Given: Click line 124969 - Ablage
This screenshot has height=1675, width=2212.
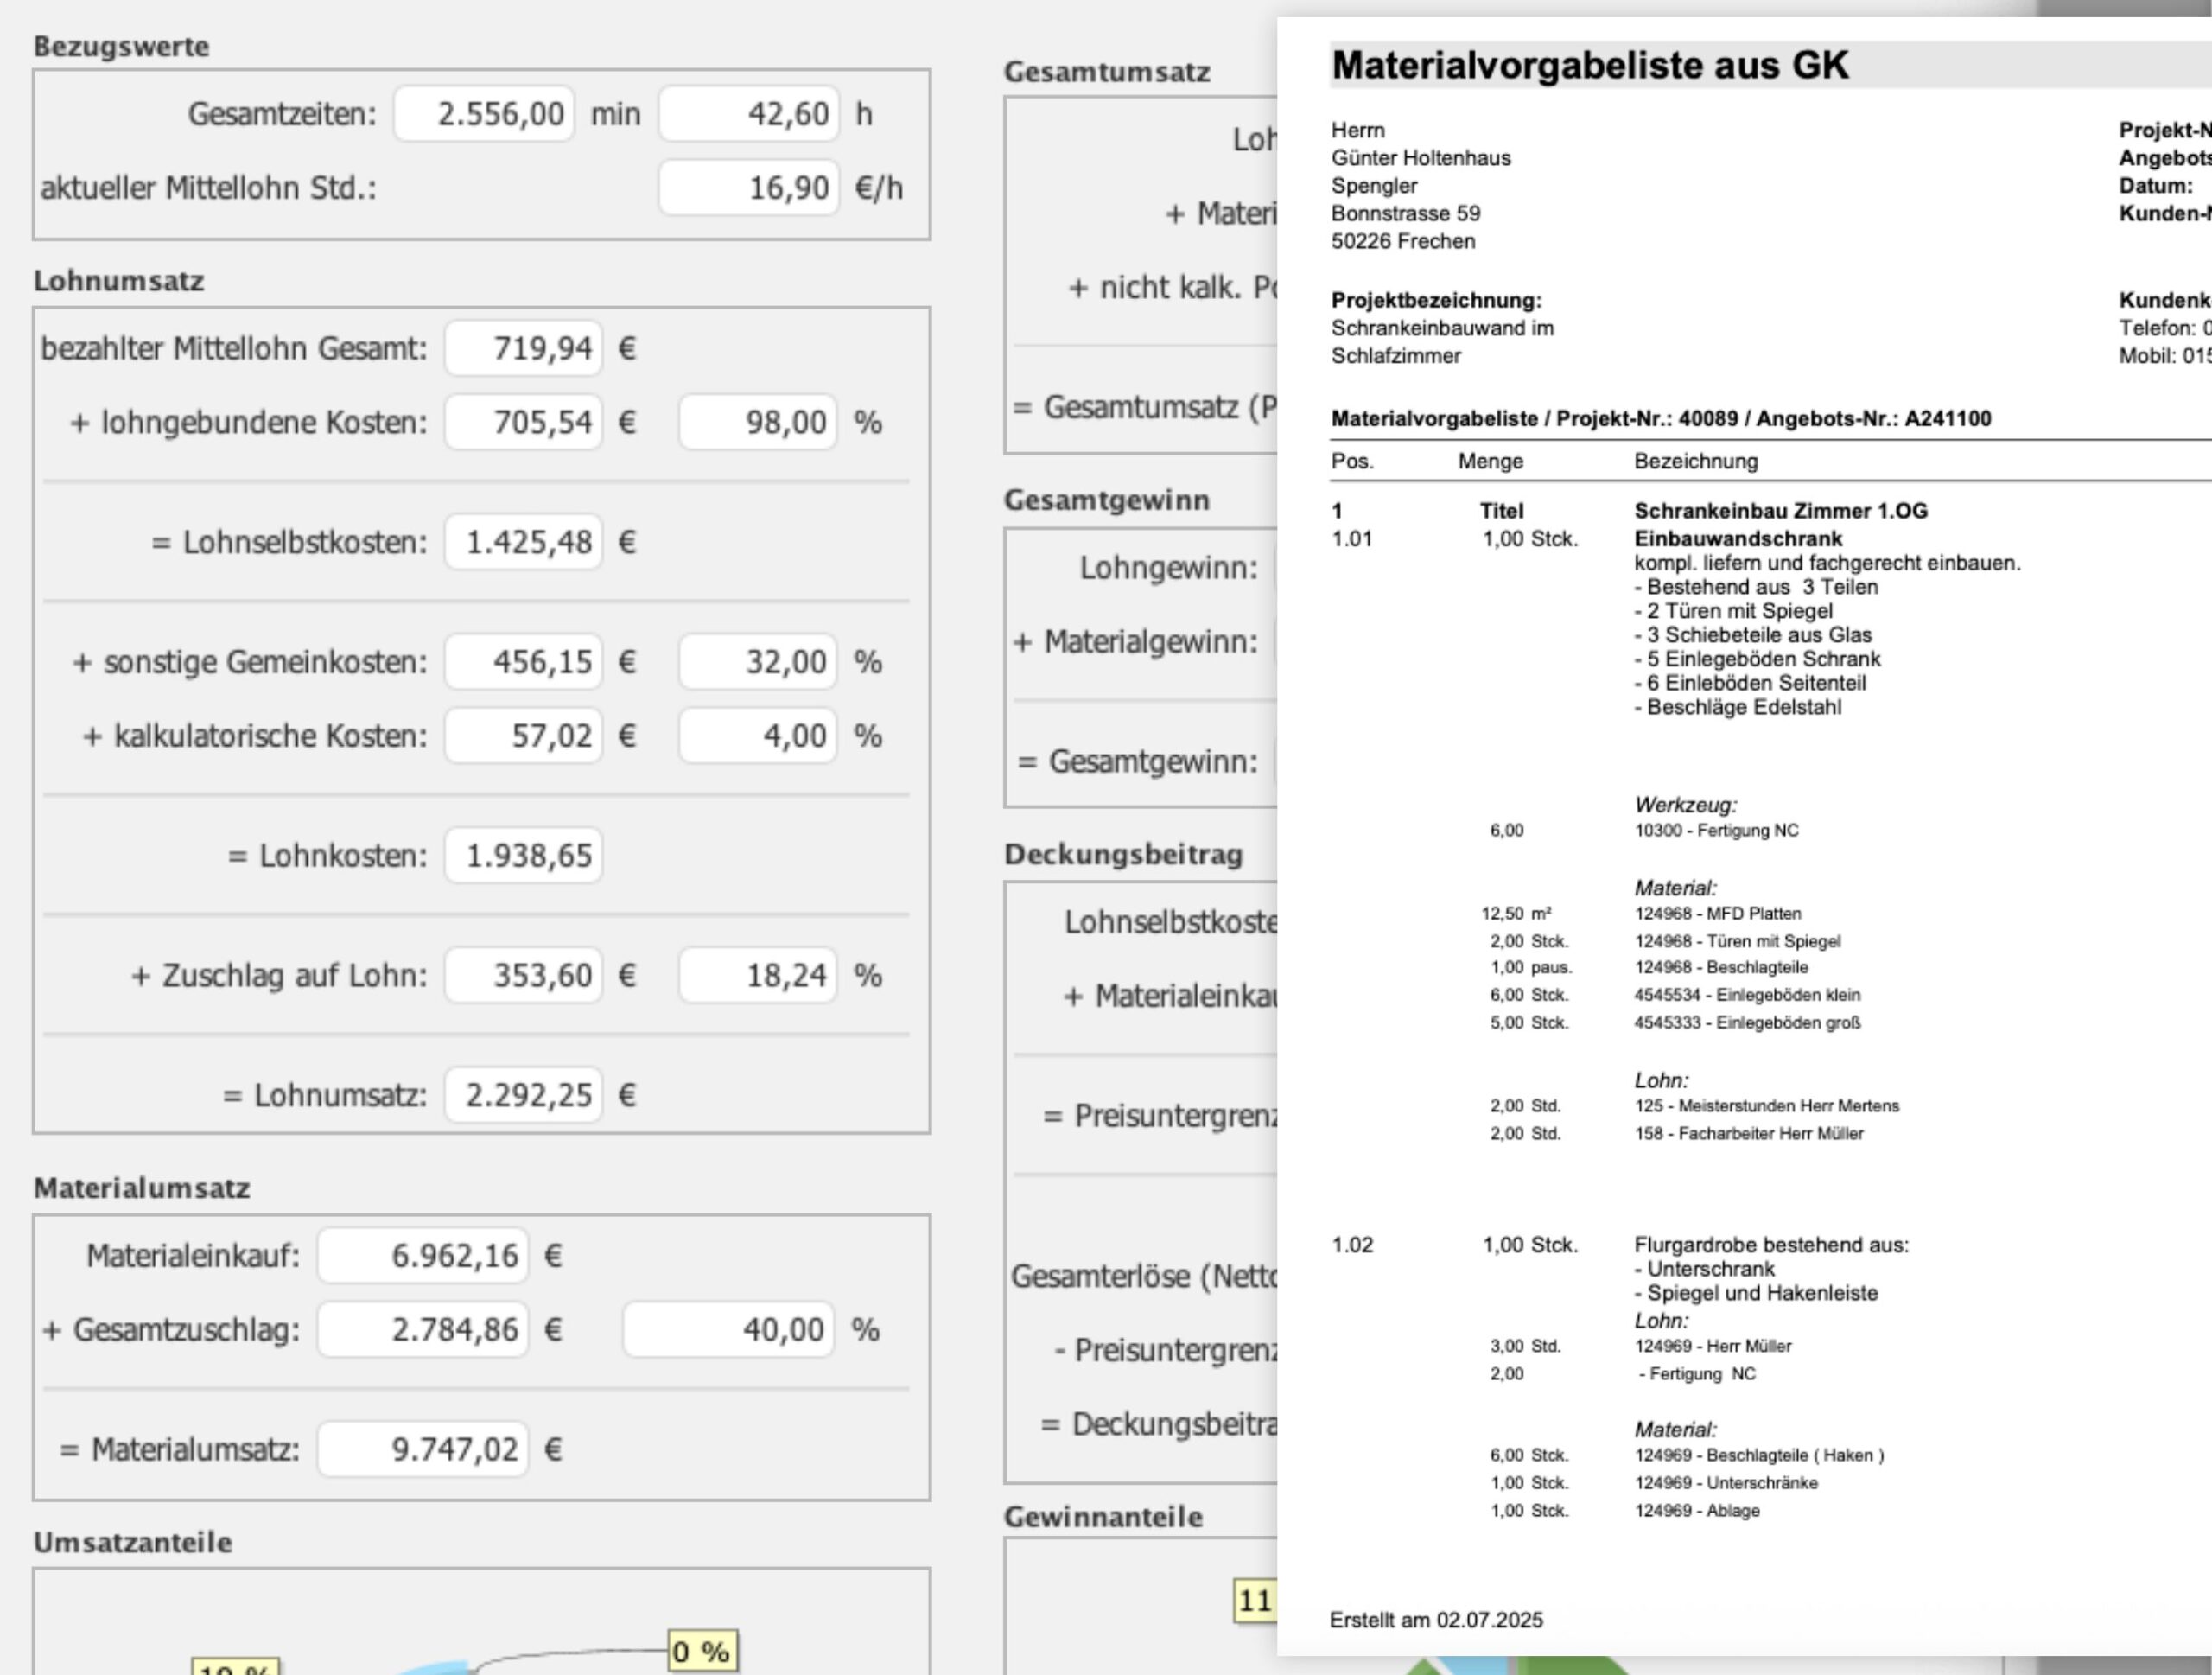Looking at the screenshot, I should point(1697,1511).
